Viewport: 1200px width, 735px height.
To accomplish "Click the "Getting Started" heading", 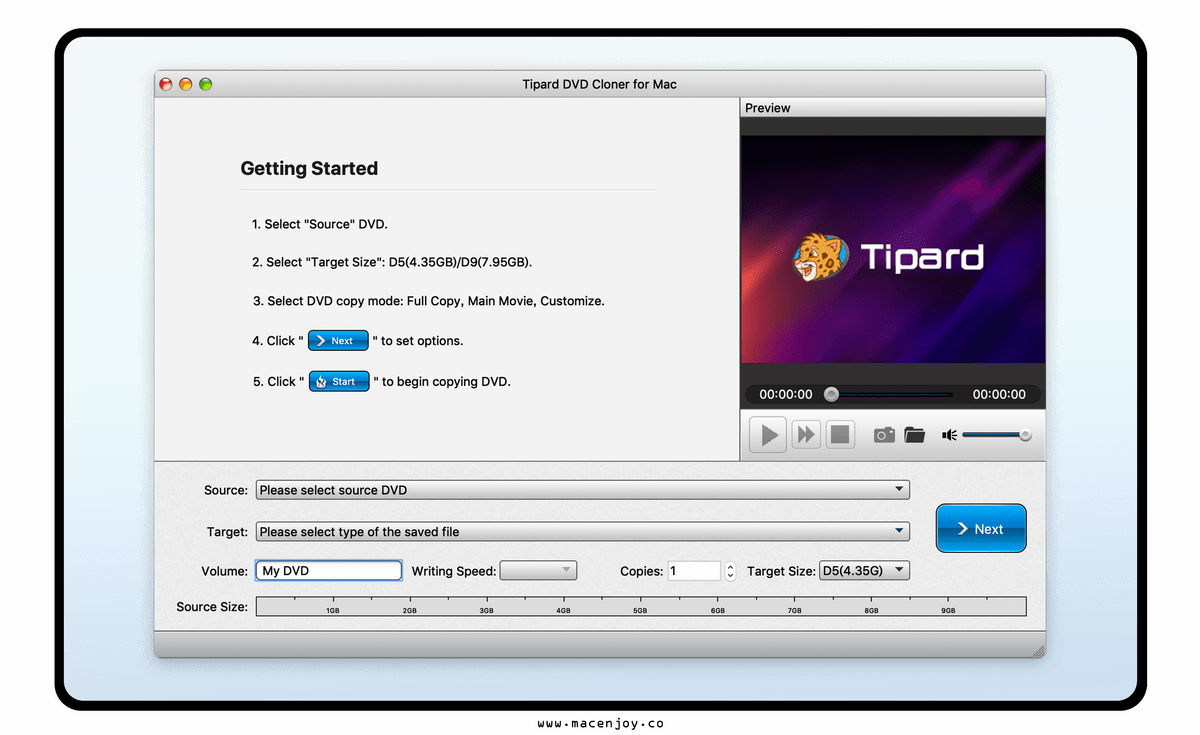I will (309, 168).
